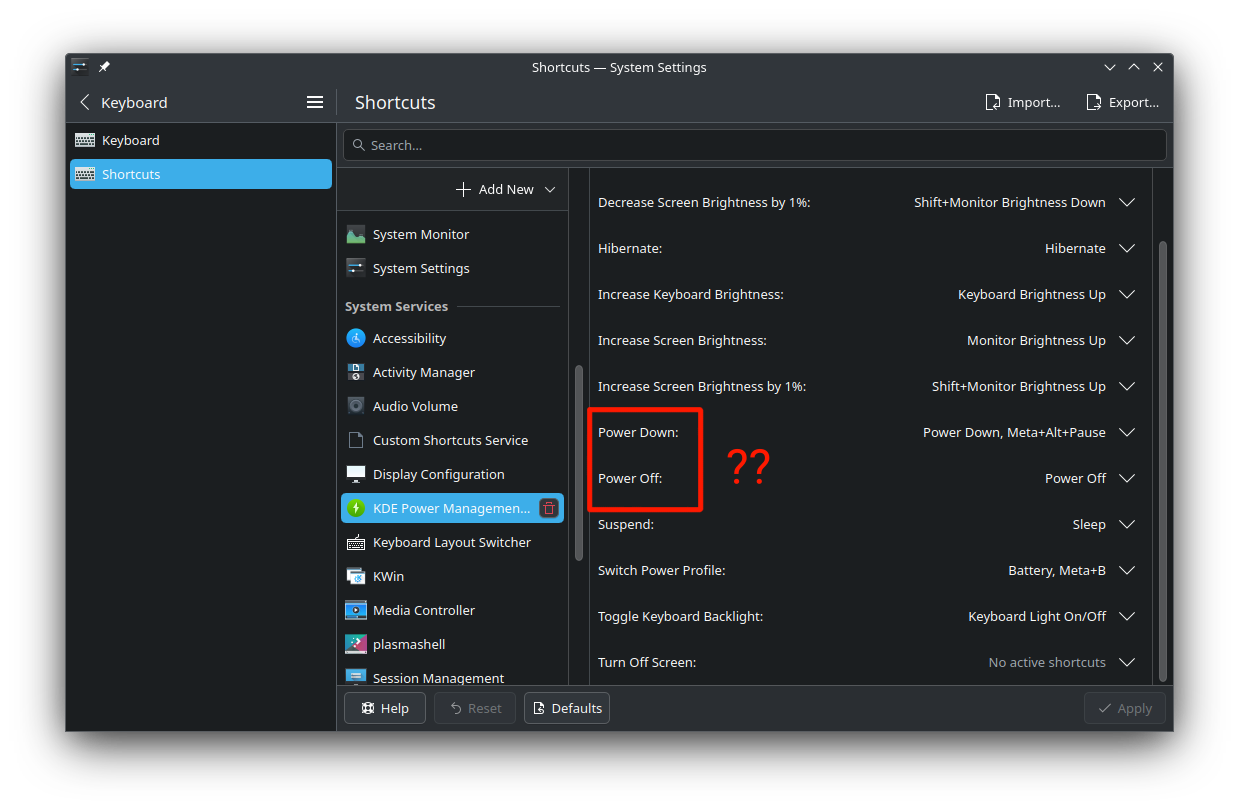The image size is (1240, 810).
Task: Open the Add New dropdown
Action: (504, 188)
